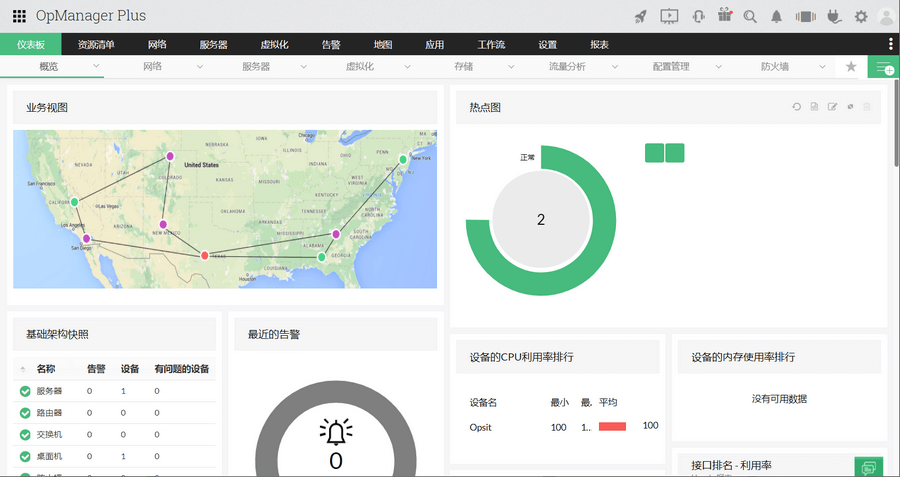Open the user profile avatar
Image resolution: width=900 pixels, height=477 pixels.
887,17
